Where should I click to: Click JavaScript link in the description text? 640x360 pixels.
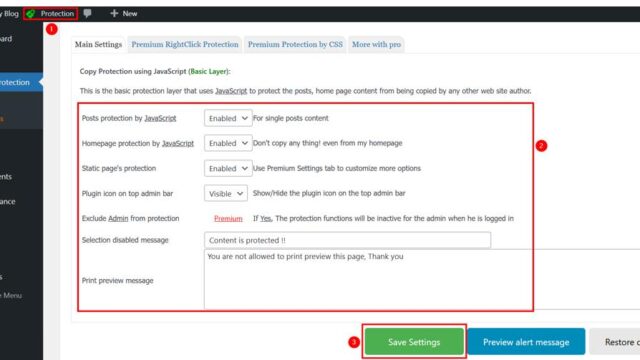click(231, 91)
